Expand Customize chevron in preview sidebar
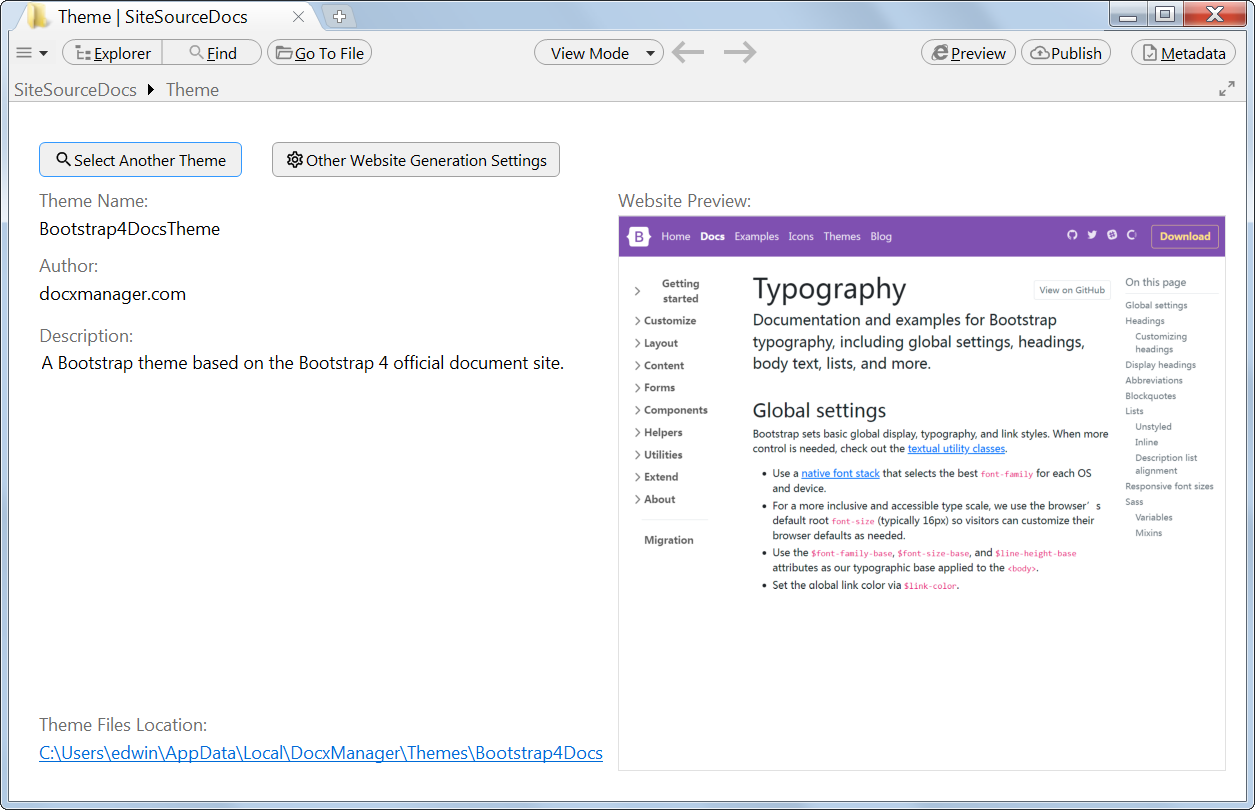Image resolution: width=1255 pixels, height=810 pixels. (638, 321)
